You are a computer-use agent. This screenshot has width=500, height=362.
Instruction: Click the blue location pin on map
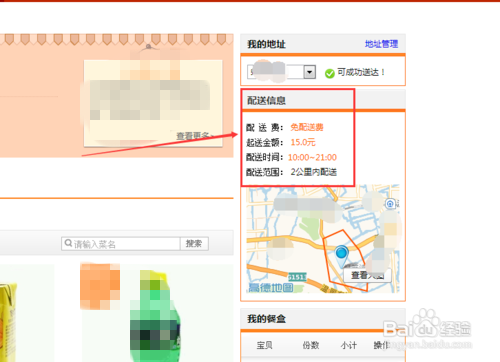coord(341,256)
